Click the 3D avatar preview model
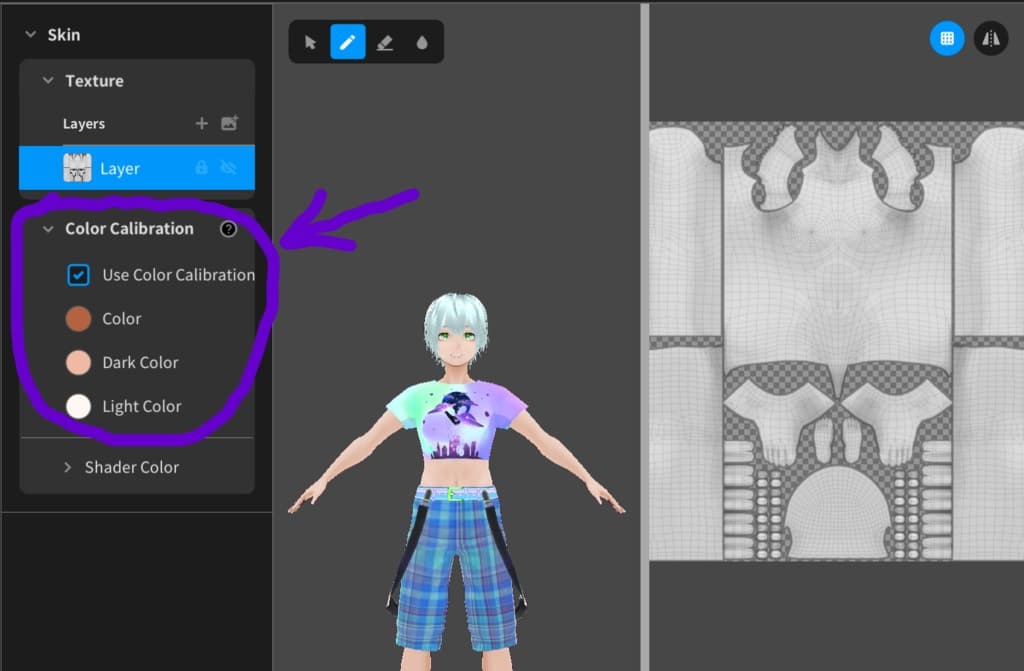Image resolution: width=1024 pixels, height=671 pixels. click(x=456, y=481)
